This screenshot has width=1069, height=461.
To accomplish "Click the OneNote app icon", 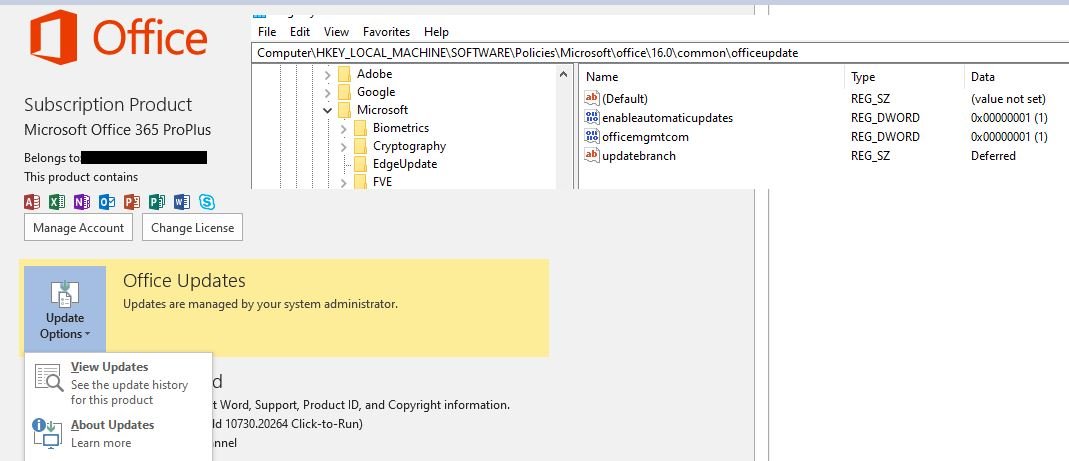I will [82, 202].
